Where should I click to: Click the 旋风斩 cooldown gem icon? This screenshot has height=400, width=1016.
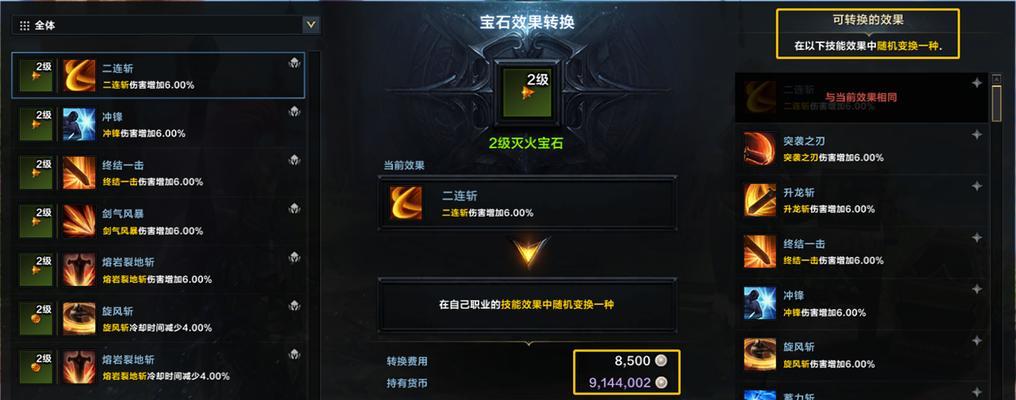point(36,318)
